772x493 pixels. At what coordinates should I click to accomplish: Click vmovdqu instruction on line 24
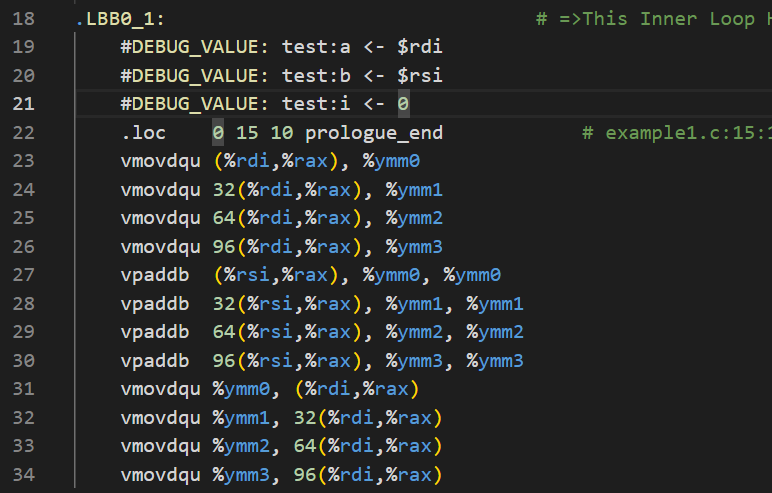click(161, 190)
